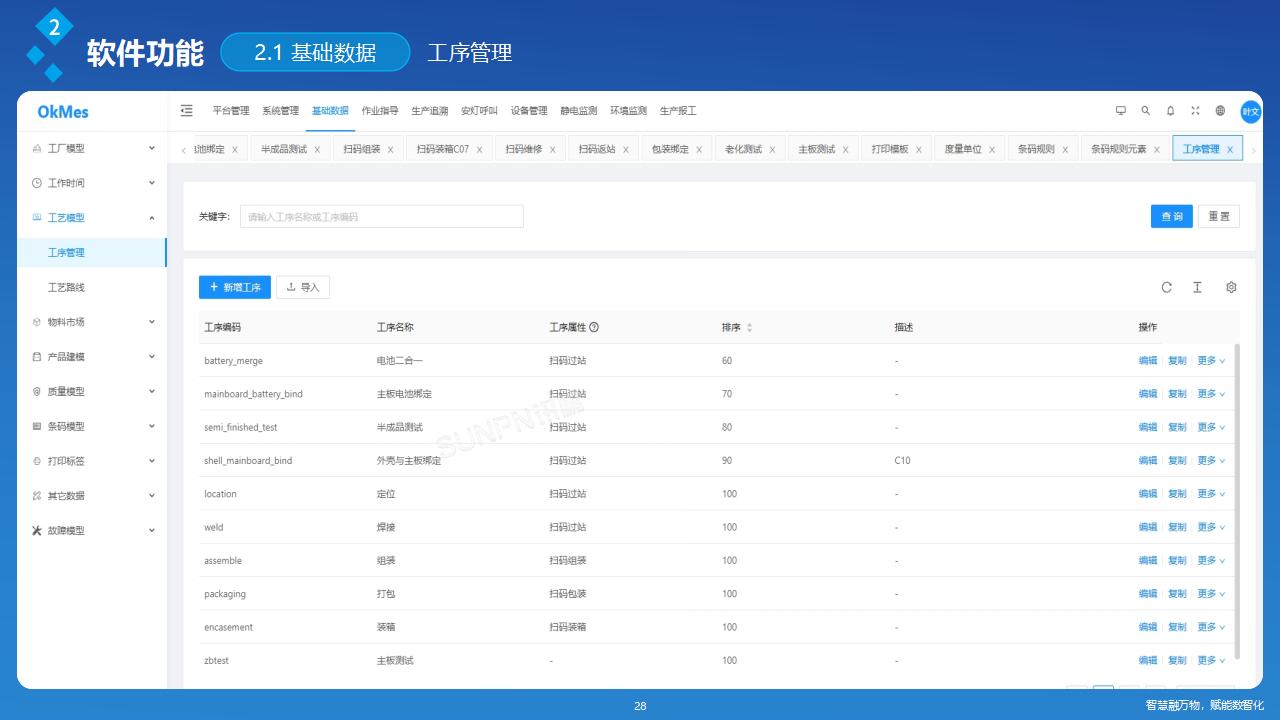This screenshot has width=1280, height=720.
Task: Edit the packaging row
Action: point(1148,594)
